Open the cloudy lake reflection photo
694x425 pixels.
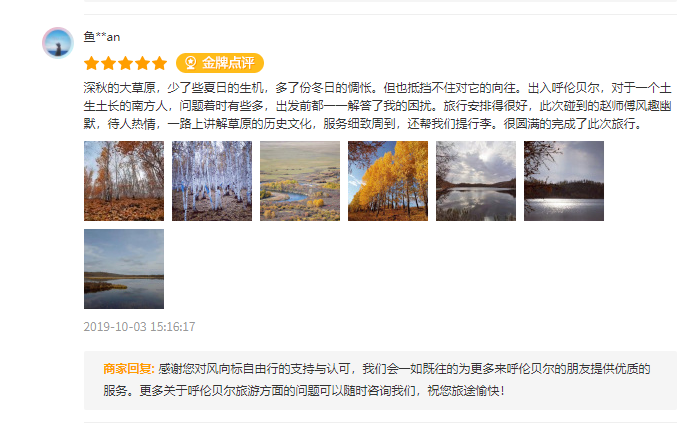coord(476,181)
